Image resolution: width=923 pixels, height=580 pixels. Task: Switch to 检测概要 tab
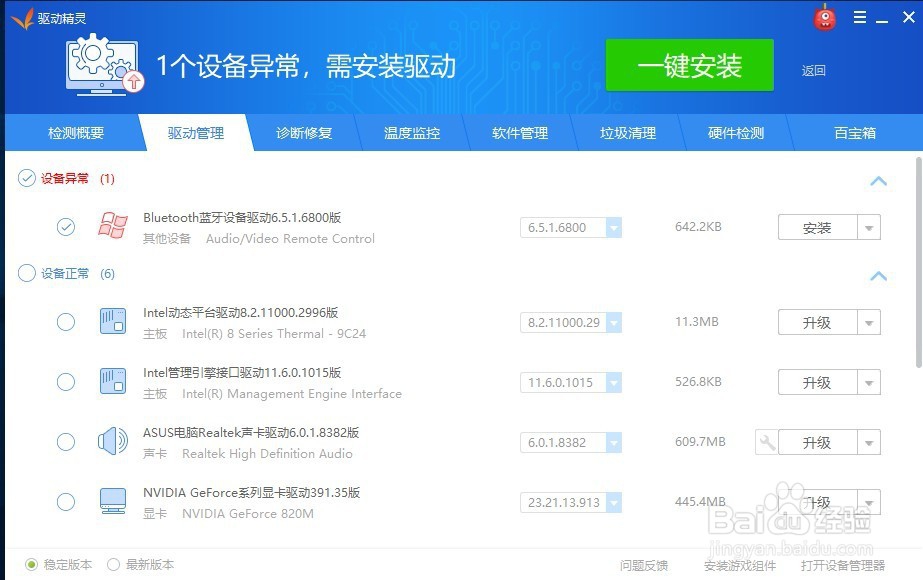pyautogui.click(x=76, y=133)
